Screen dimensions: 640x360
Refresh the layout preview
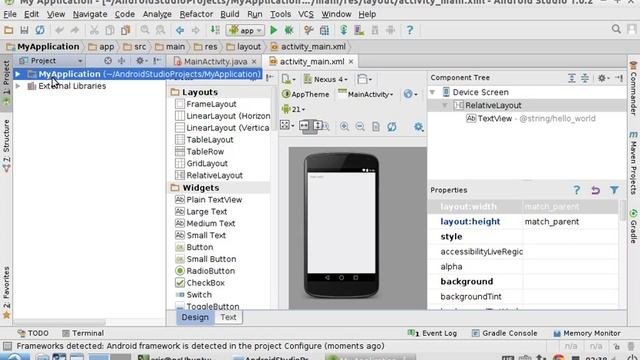point(392,127)
